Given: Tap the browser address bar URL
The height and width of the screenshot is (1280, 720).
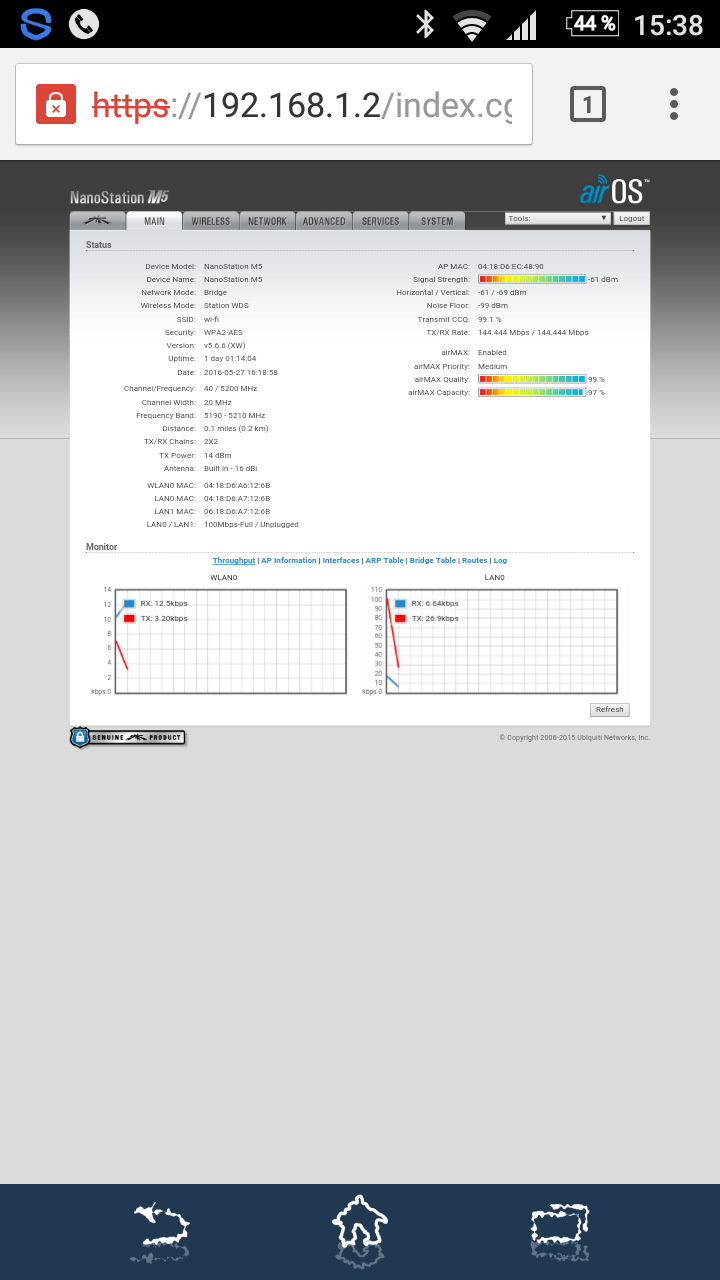Looking at the screenshot, I should point(302,105).
